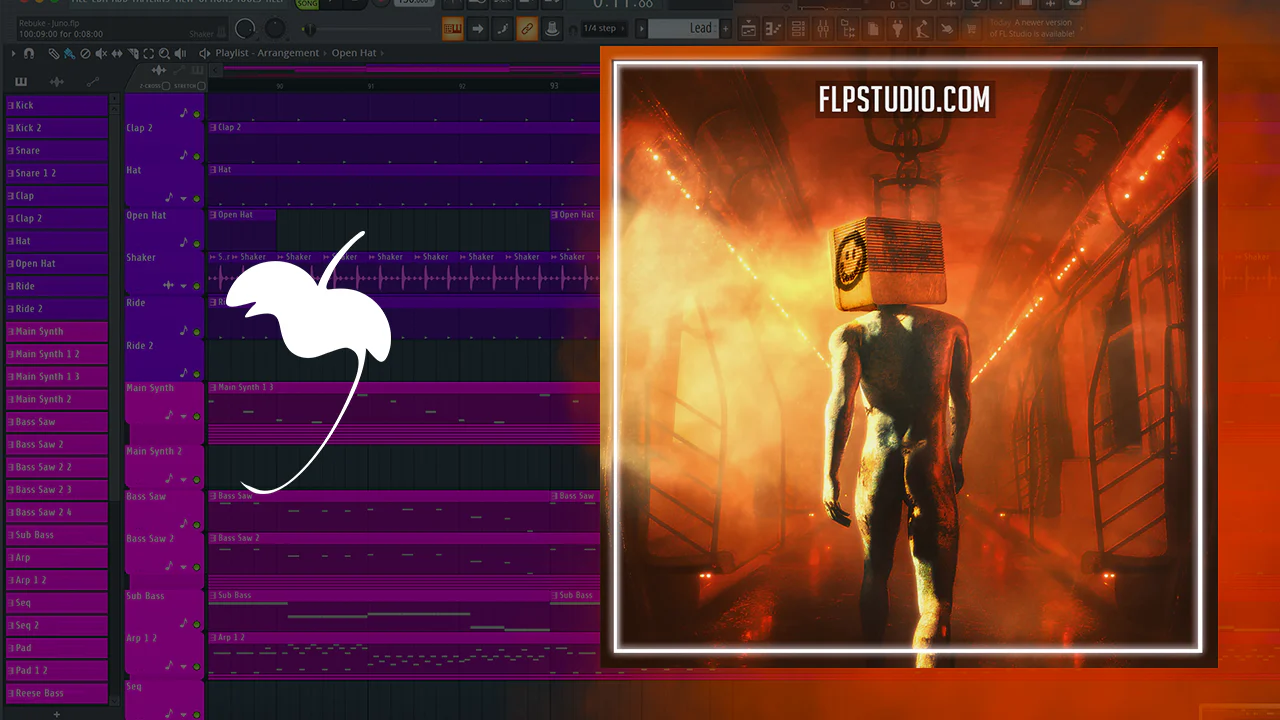Click the waveform icon on the Shaker track header
This screenshot has height=720, width=1280.
tap(168, 285)
